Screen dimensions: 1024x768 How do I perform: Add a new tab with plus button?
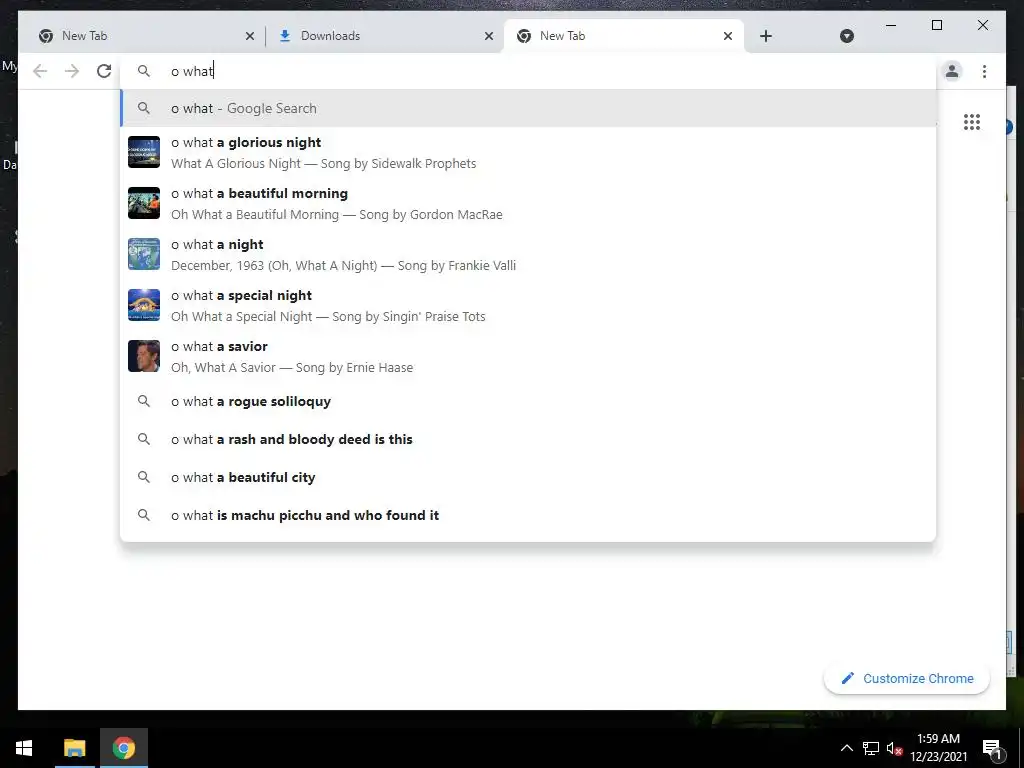(766, 36)
